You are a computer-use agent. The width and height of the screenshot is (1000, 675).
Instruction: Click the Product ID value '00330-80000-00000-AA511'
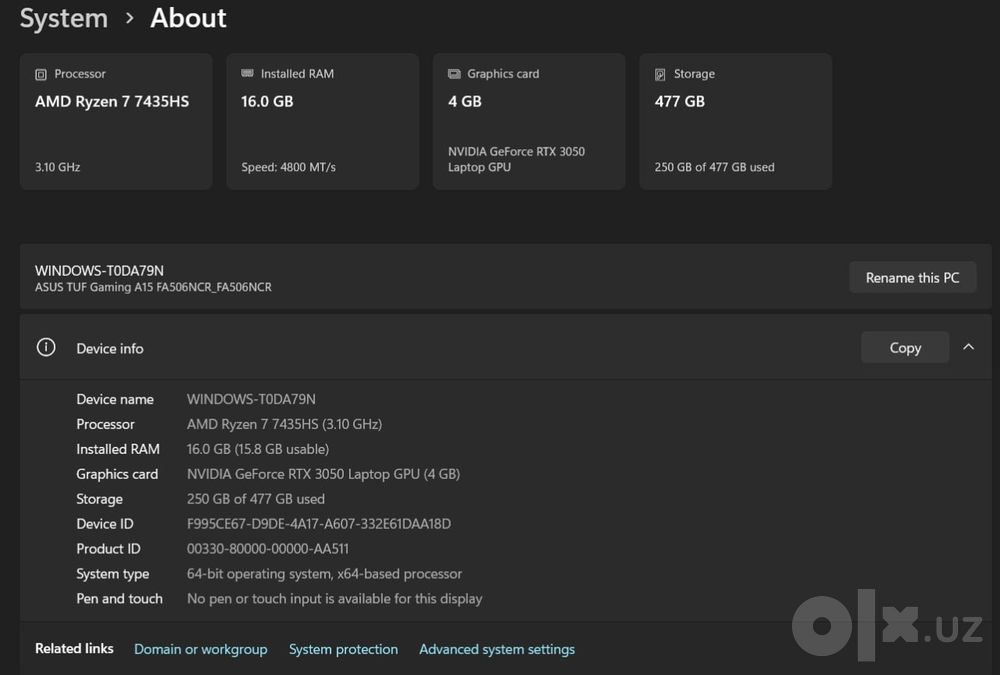coord(268,549)
